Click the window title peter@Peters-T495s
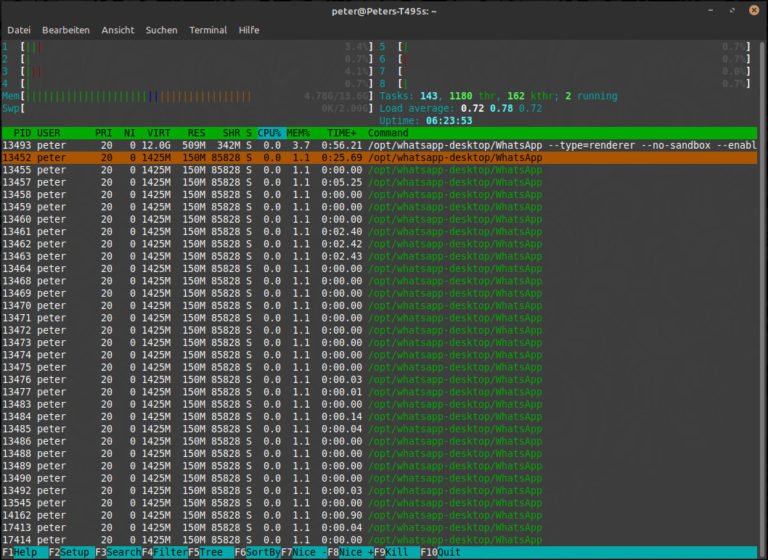 tap(384, 11)
